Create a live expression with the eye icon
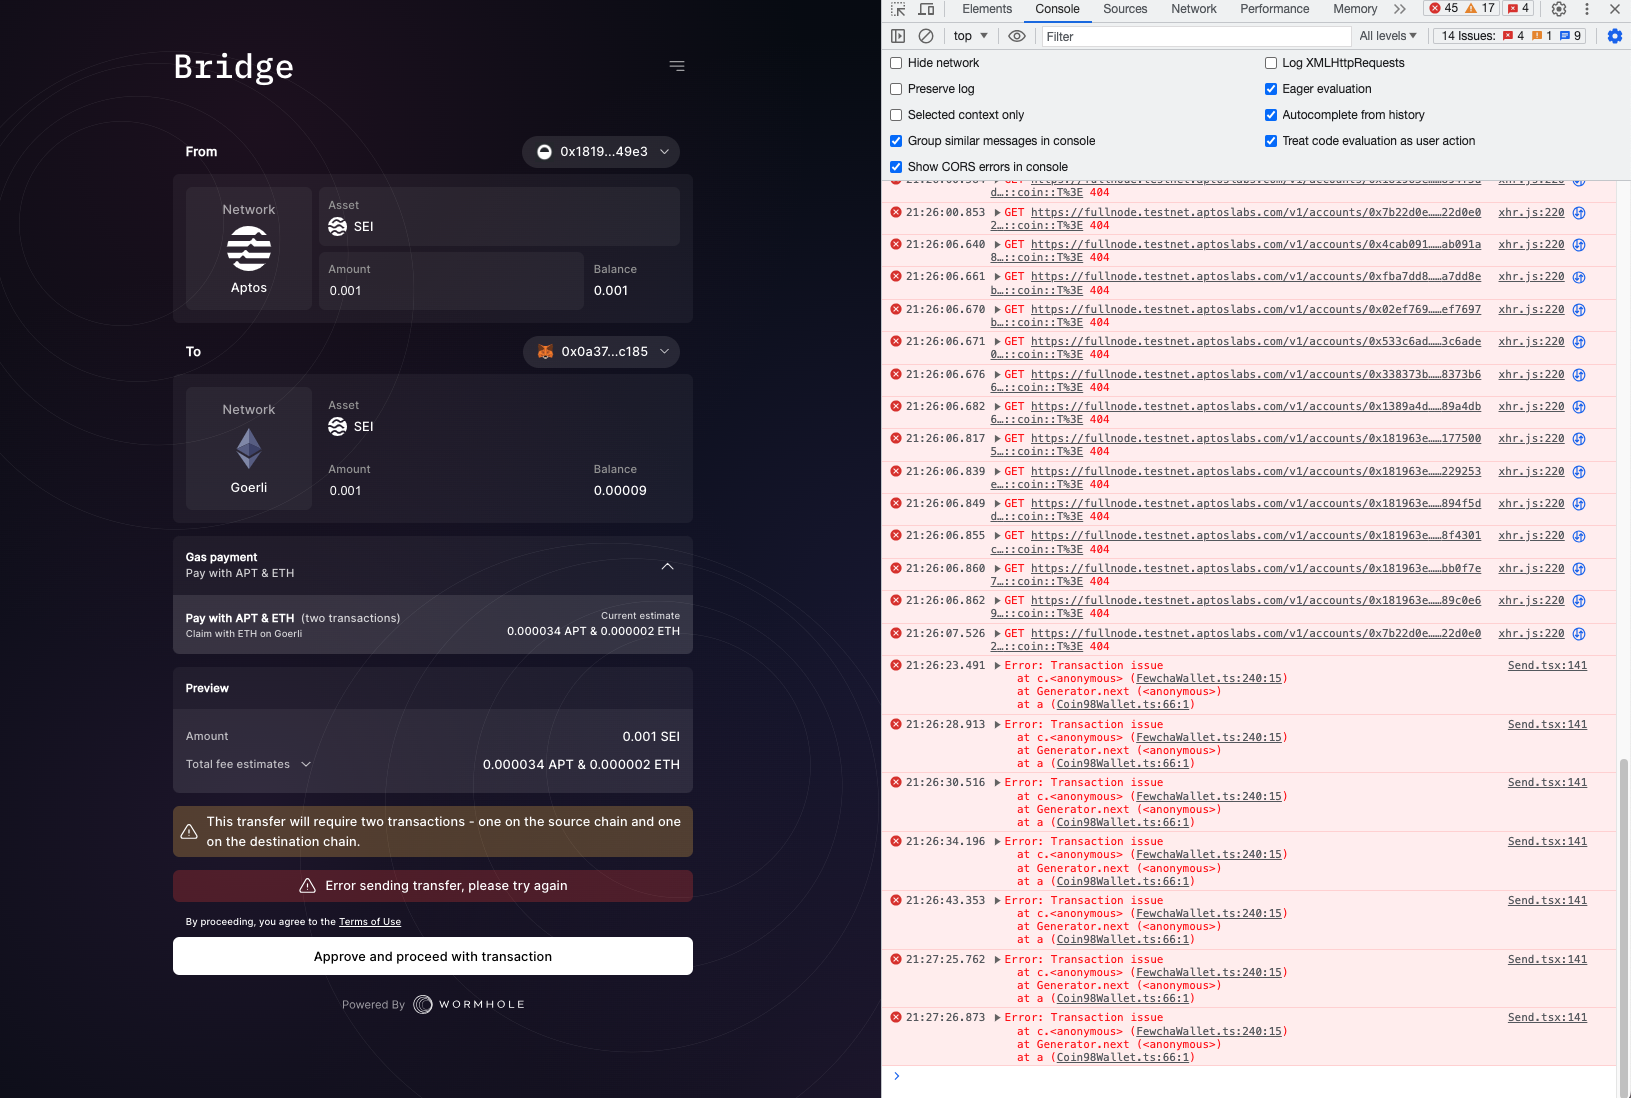The height and width of the screenshot is (1098, 1631). [1017, 36]
